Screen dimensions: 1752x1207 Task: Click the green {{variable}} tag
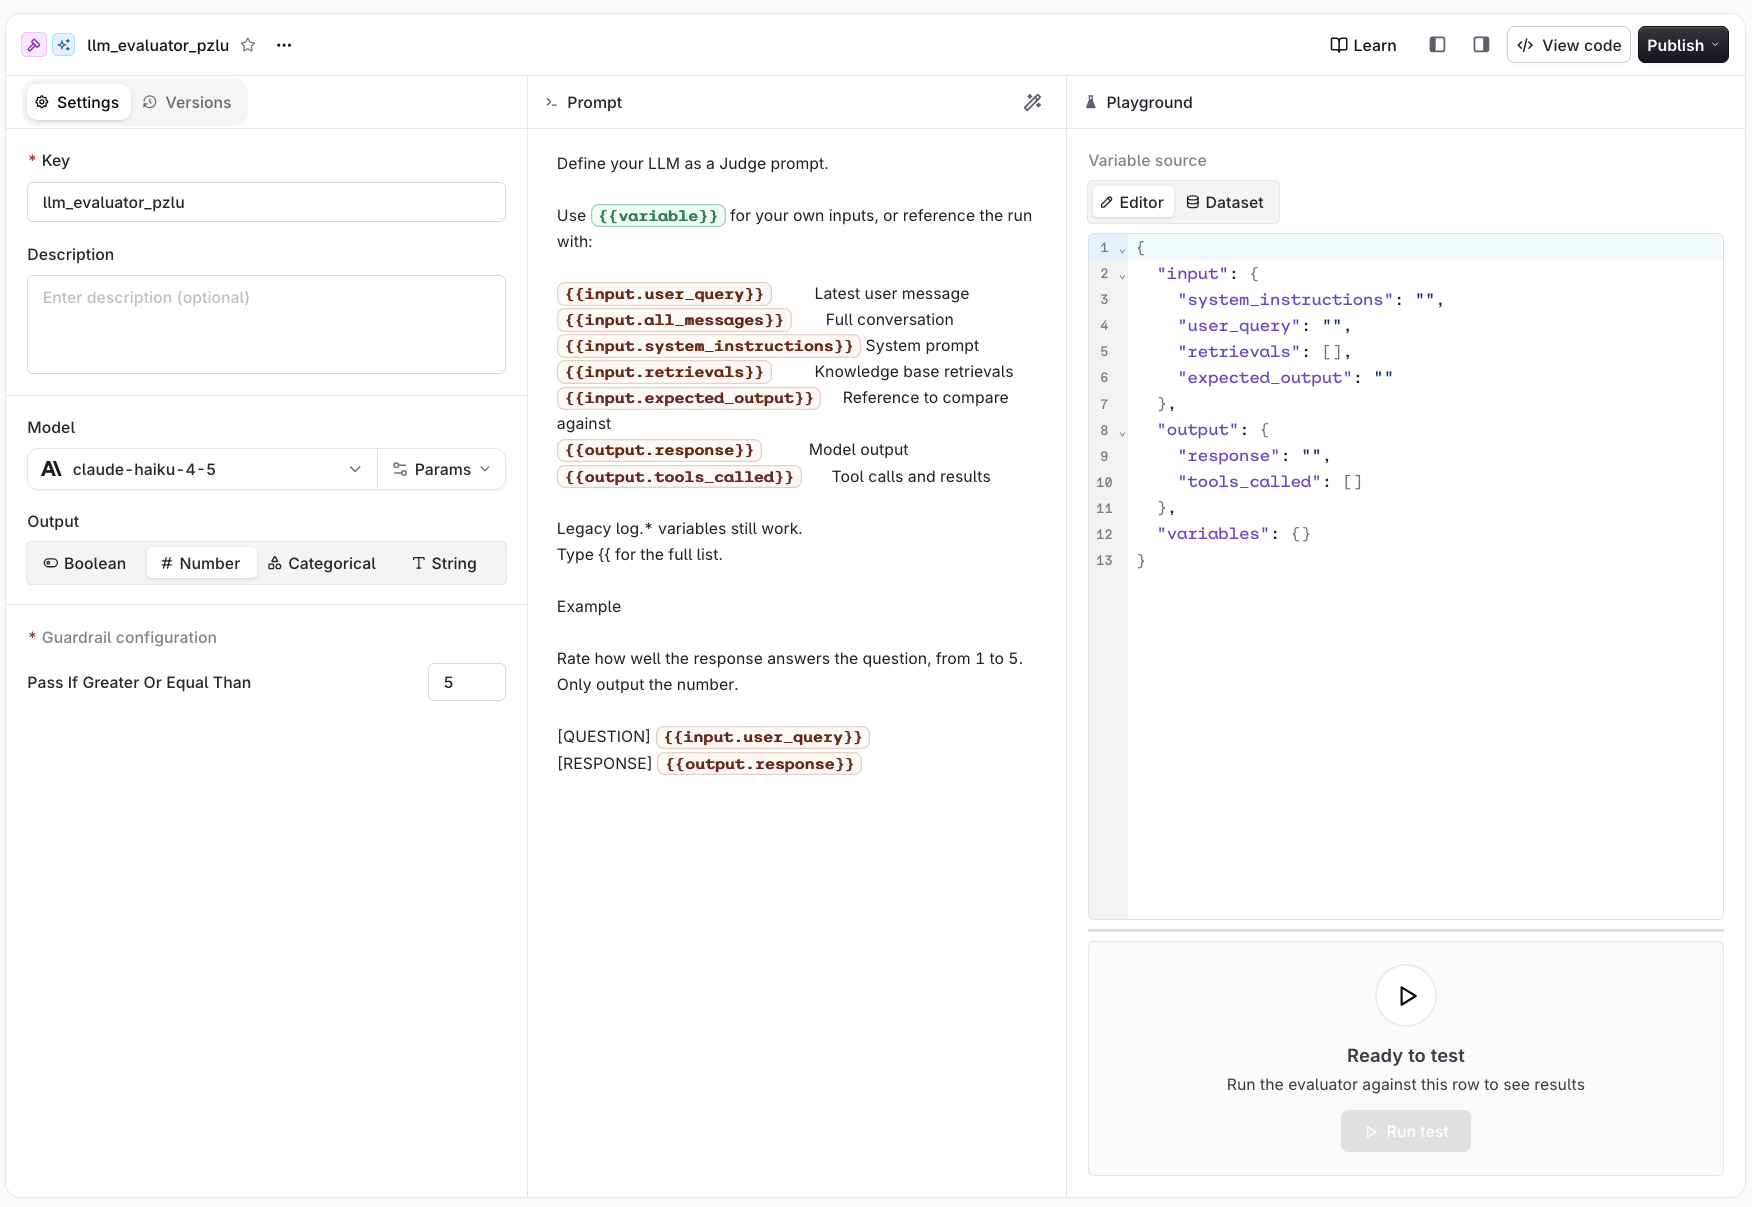[658, 215]
